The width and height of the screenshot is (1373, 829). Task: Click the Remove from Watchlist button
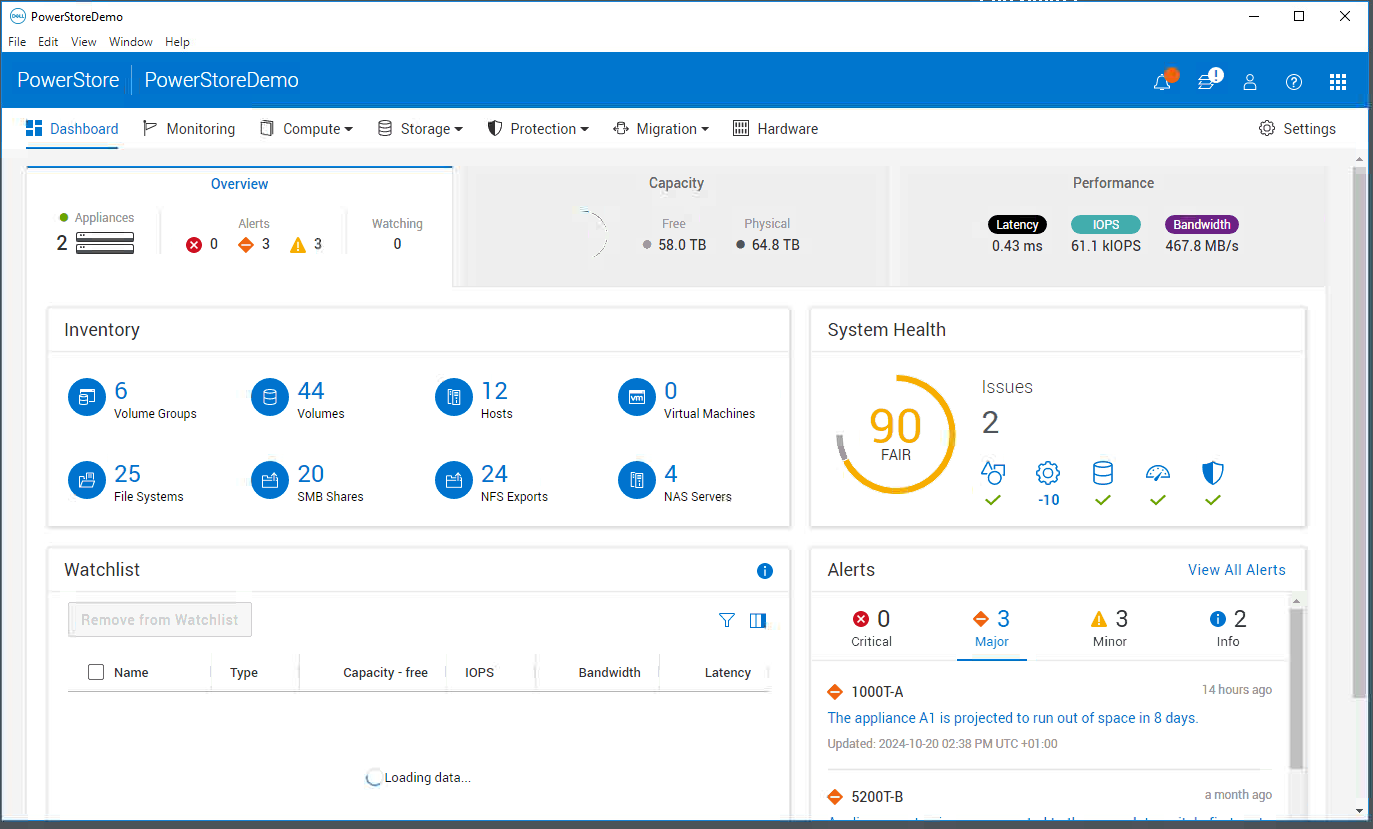(x=160, y=620)
